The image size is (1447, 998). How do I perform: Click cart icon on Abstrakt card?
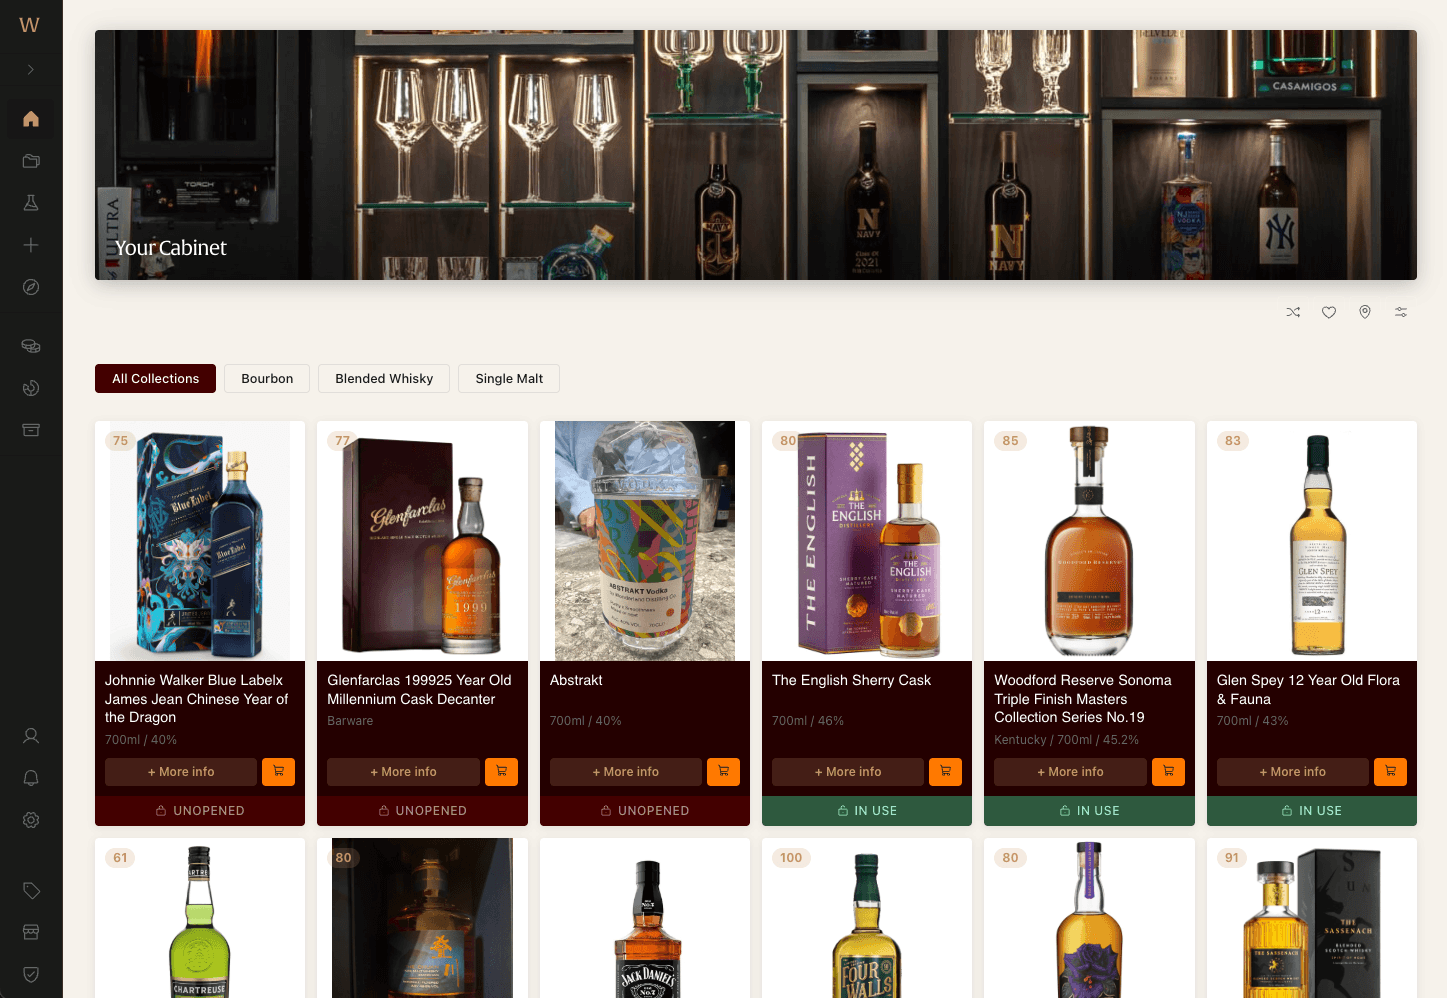coord(723,772)
